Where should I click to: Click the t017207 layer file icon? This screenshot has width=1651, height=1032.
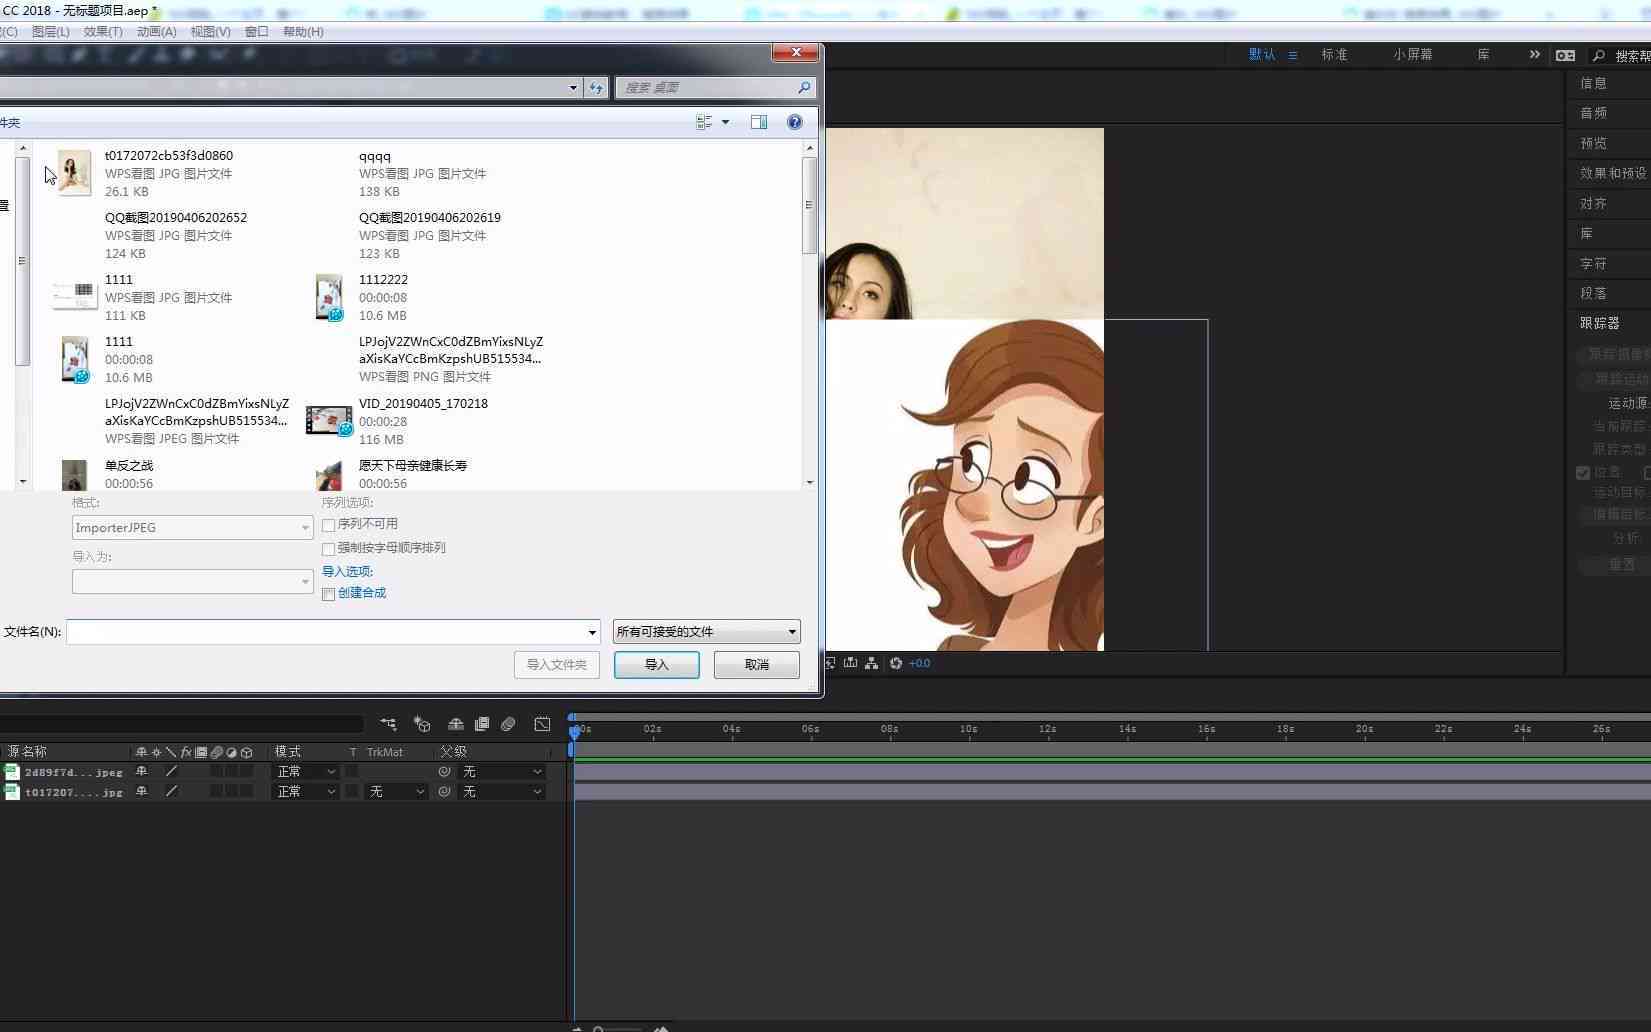pos(12,792)
